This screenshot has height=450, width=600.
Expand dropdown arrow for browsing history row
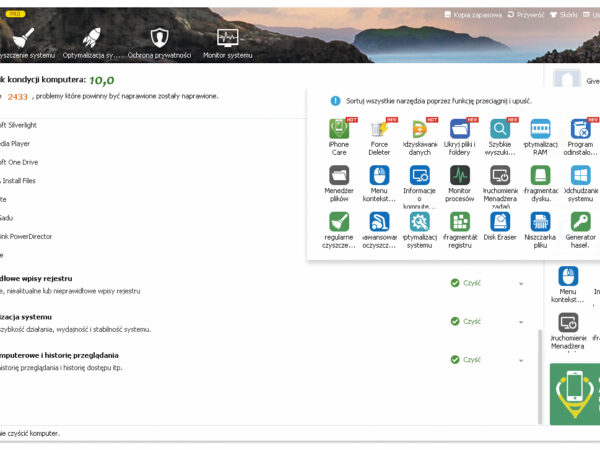tap(521, 360)
